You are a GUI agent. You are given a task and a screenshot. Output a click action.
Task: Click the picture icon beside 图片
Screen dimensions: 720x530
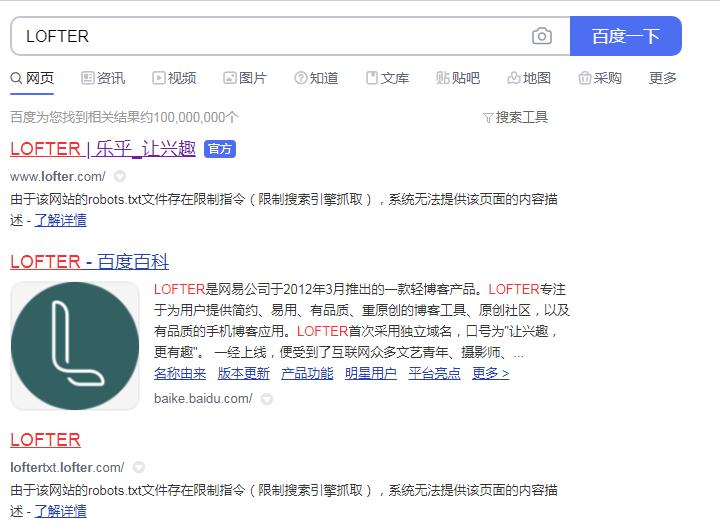tap(229, 78)
